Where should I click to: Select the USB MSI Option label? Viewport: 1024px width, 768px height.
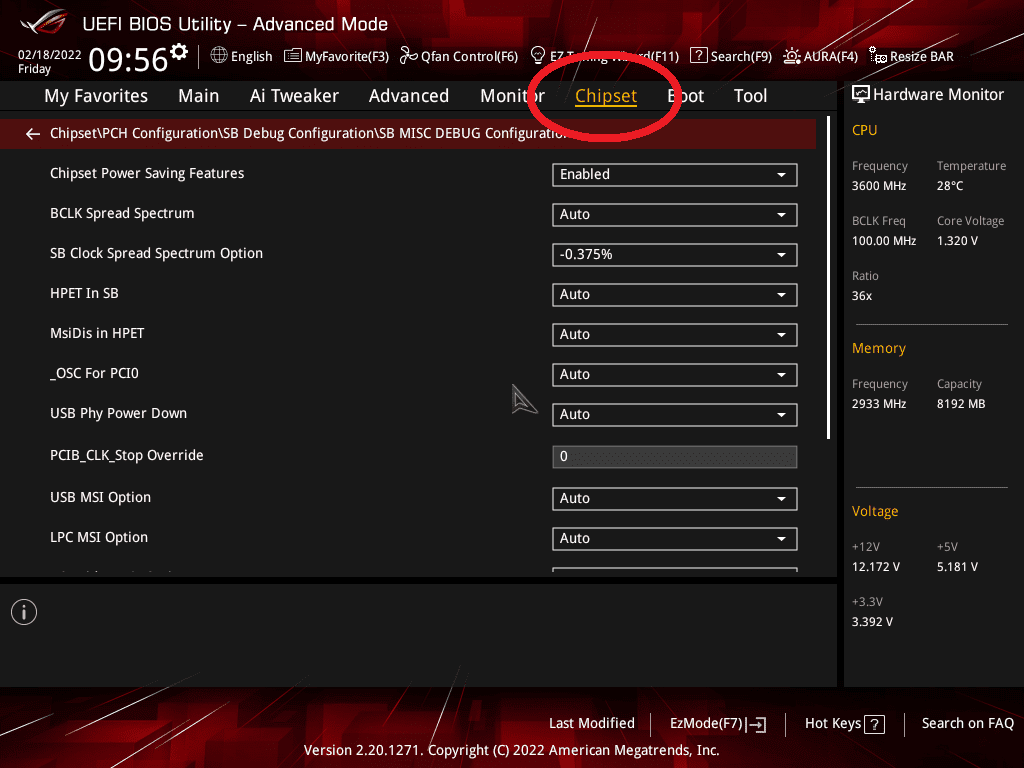(x=101, y=498)
